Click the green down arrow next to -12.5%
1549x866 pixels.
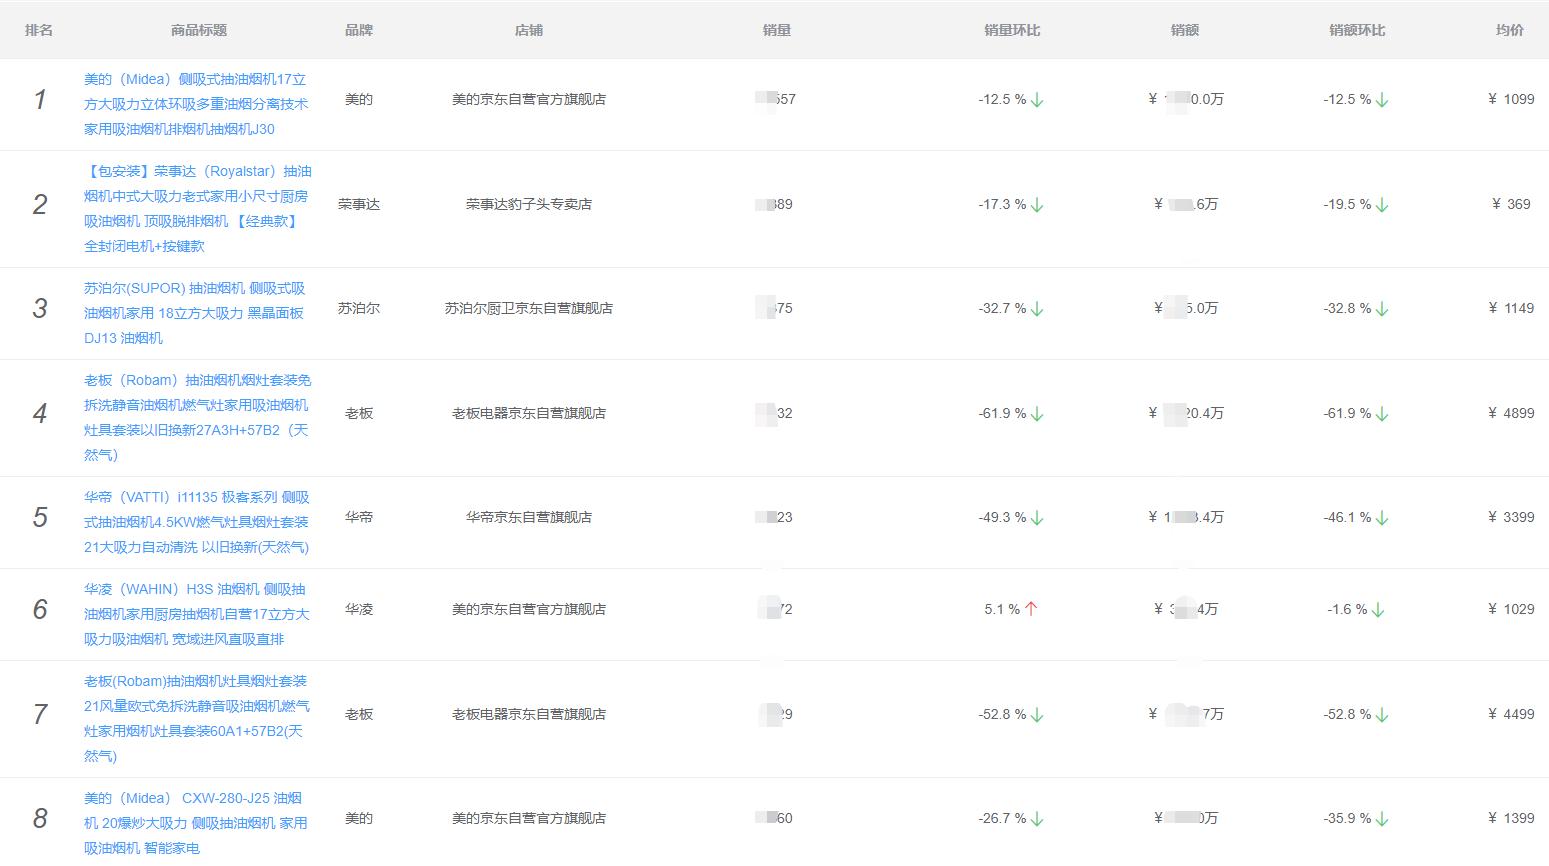[1038, 99]
